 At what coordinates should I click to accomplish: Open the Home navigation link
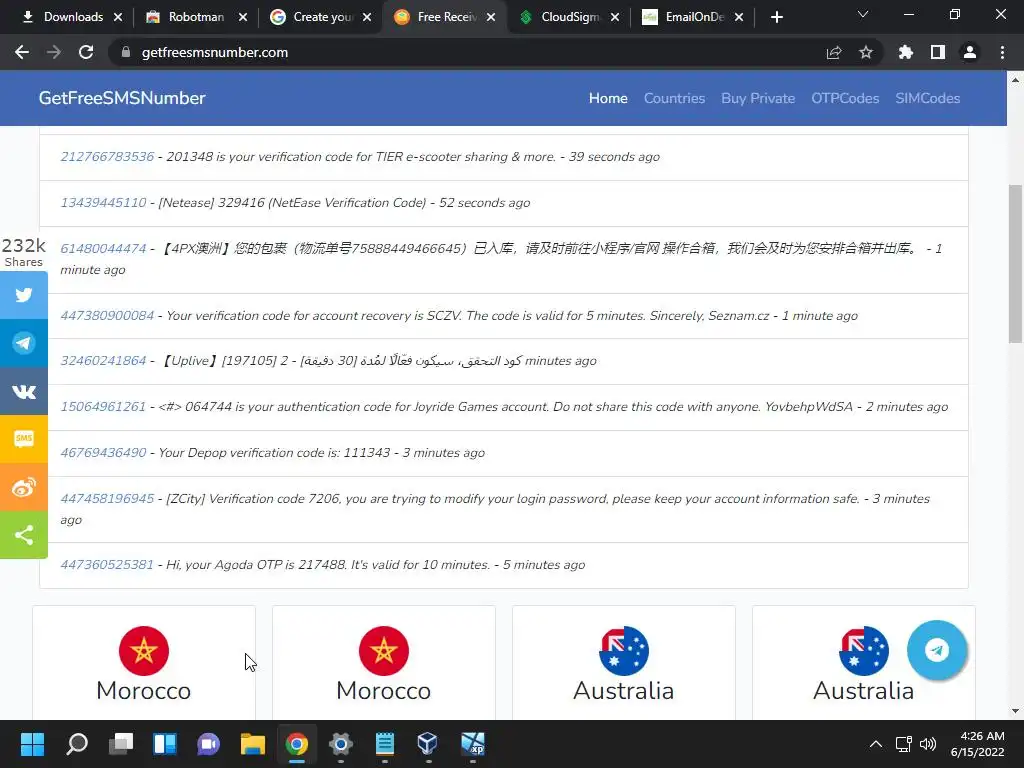(x=608, y=98)
